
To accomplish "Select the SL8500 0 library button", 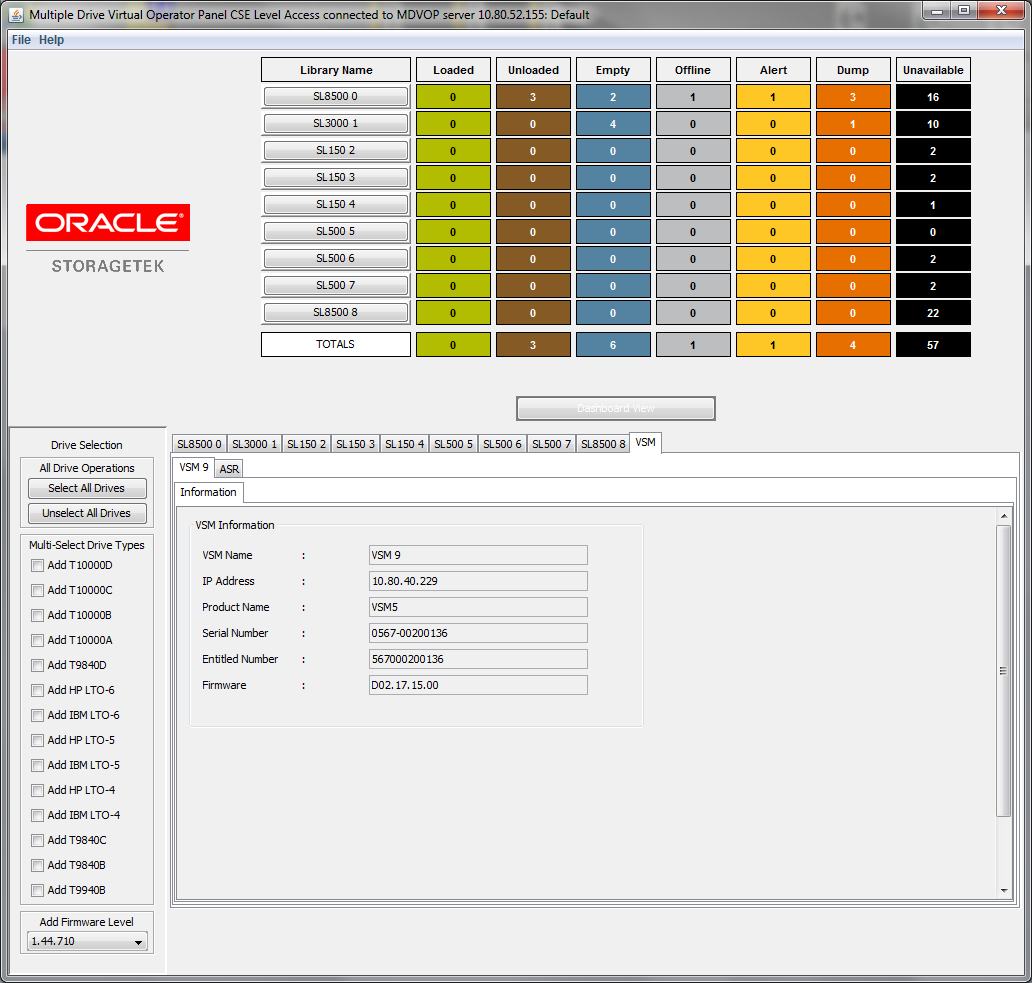I will (x=336, y=97).
